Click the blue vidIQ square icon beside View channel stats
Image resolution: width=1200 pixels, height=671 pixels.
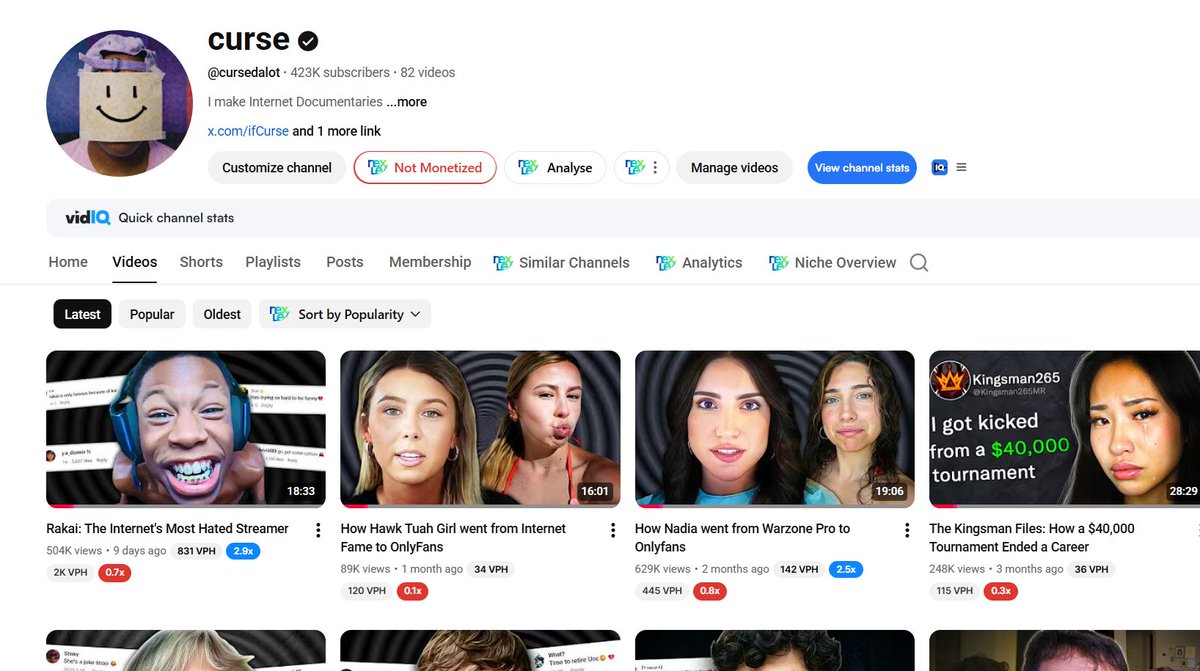click(939, 168)
